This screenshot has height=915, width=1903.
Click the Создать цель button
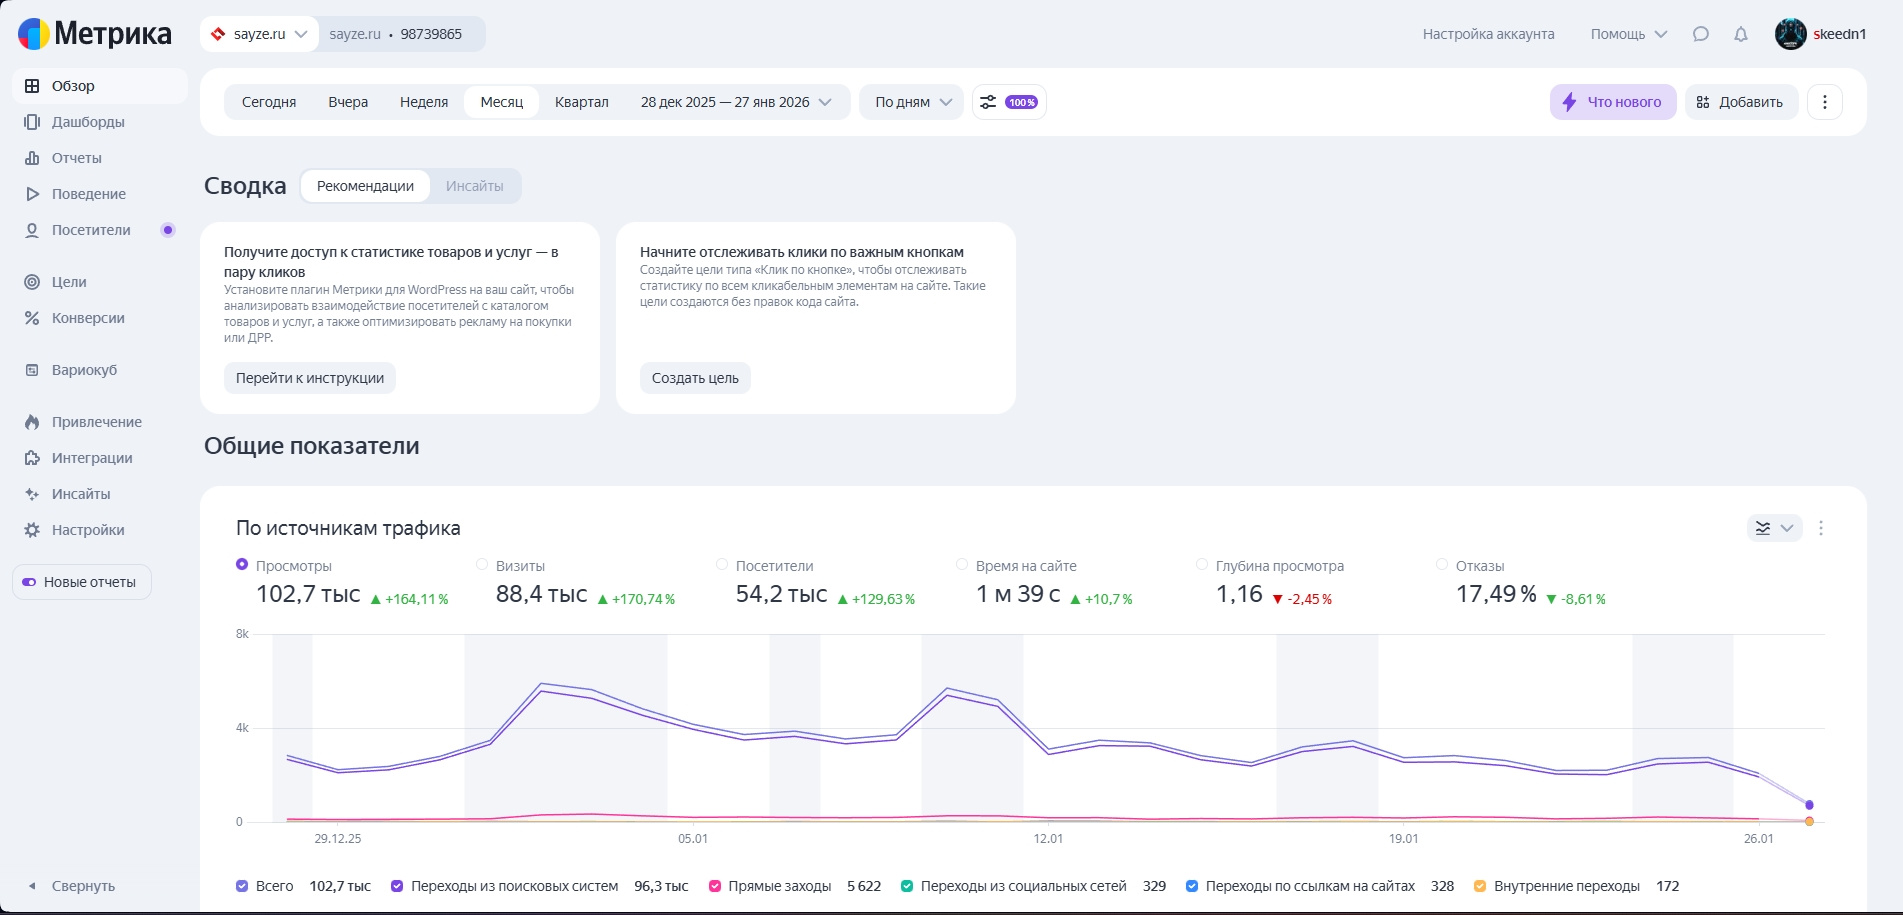695,378
